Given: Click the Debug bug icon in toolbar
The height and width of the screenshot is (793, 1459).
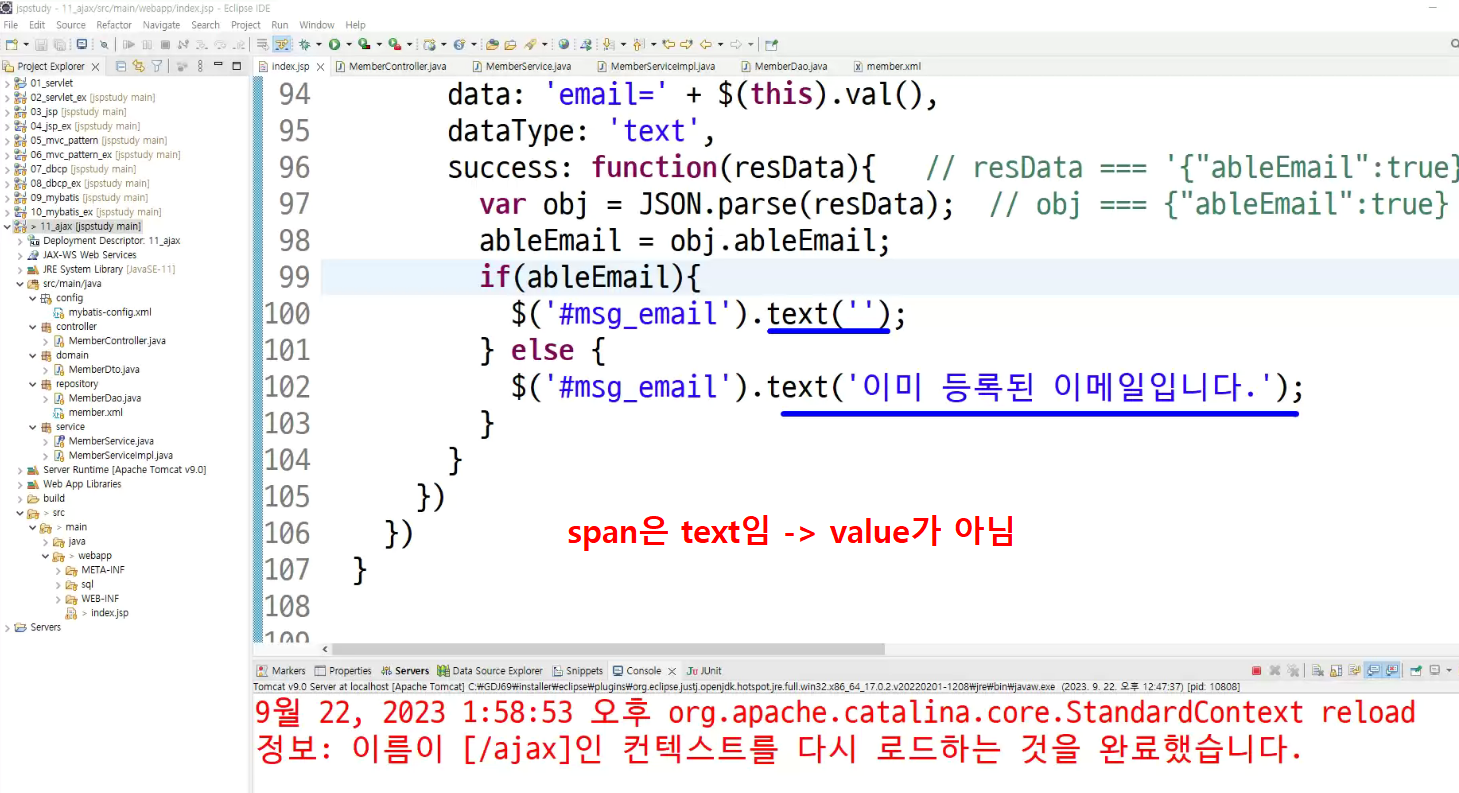Looking at the screenshot, I should pyautogui.click(x=304, y=44).
